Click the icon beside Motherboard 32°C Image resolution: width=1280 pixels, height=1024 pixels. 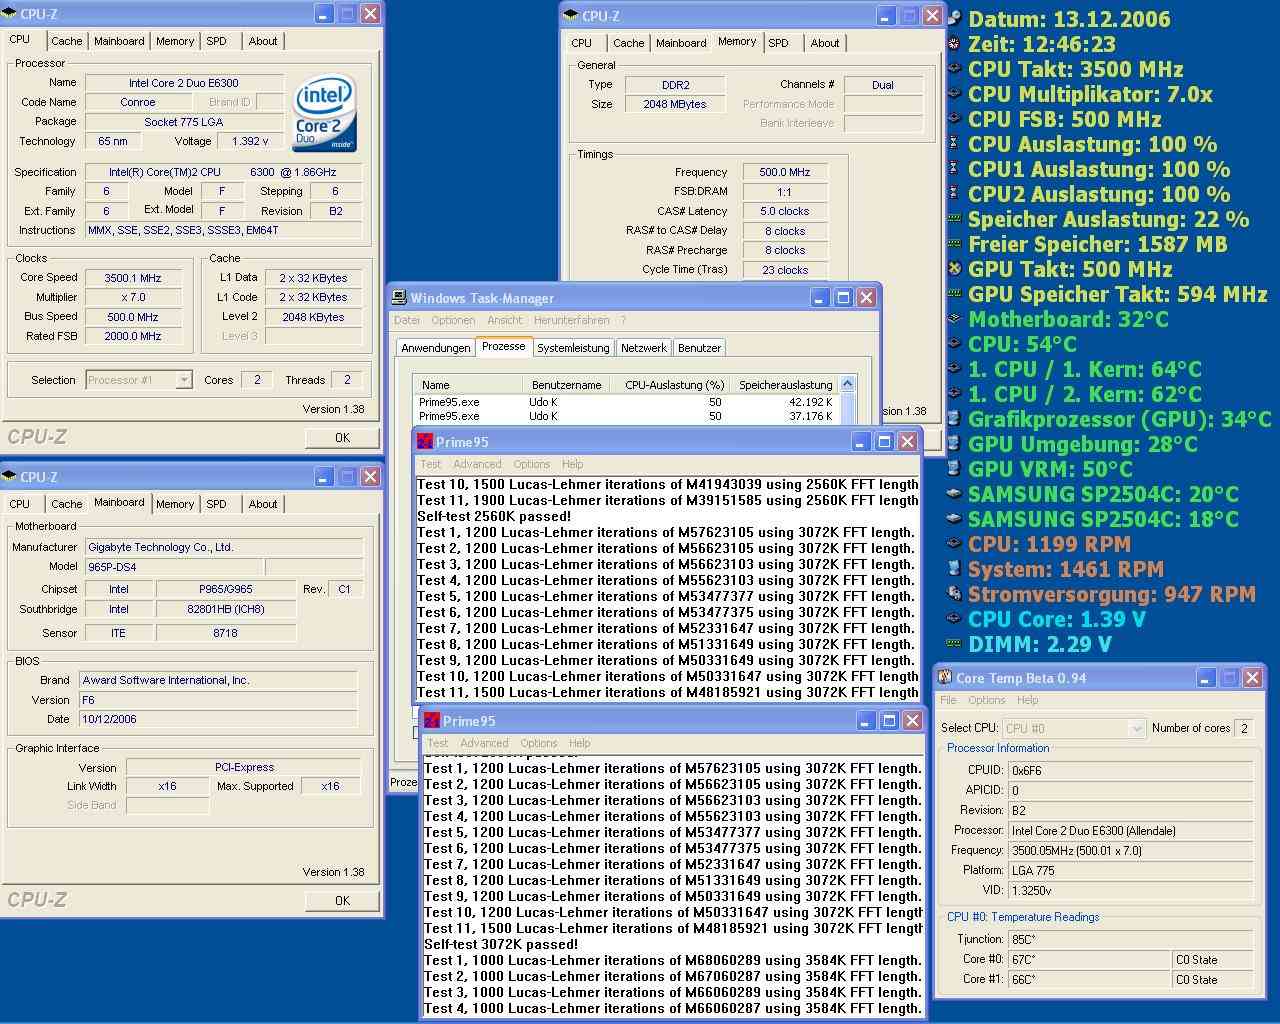pyautogui.click(x=954, y=318)
